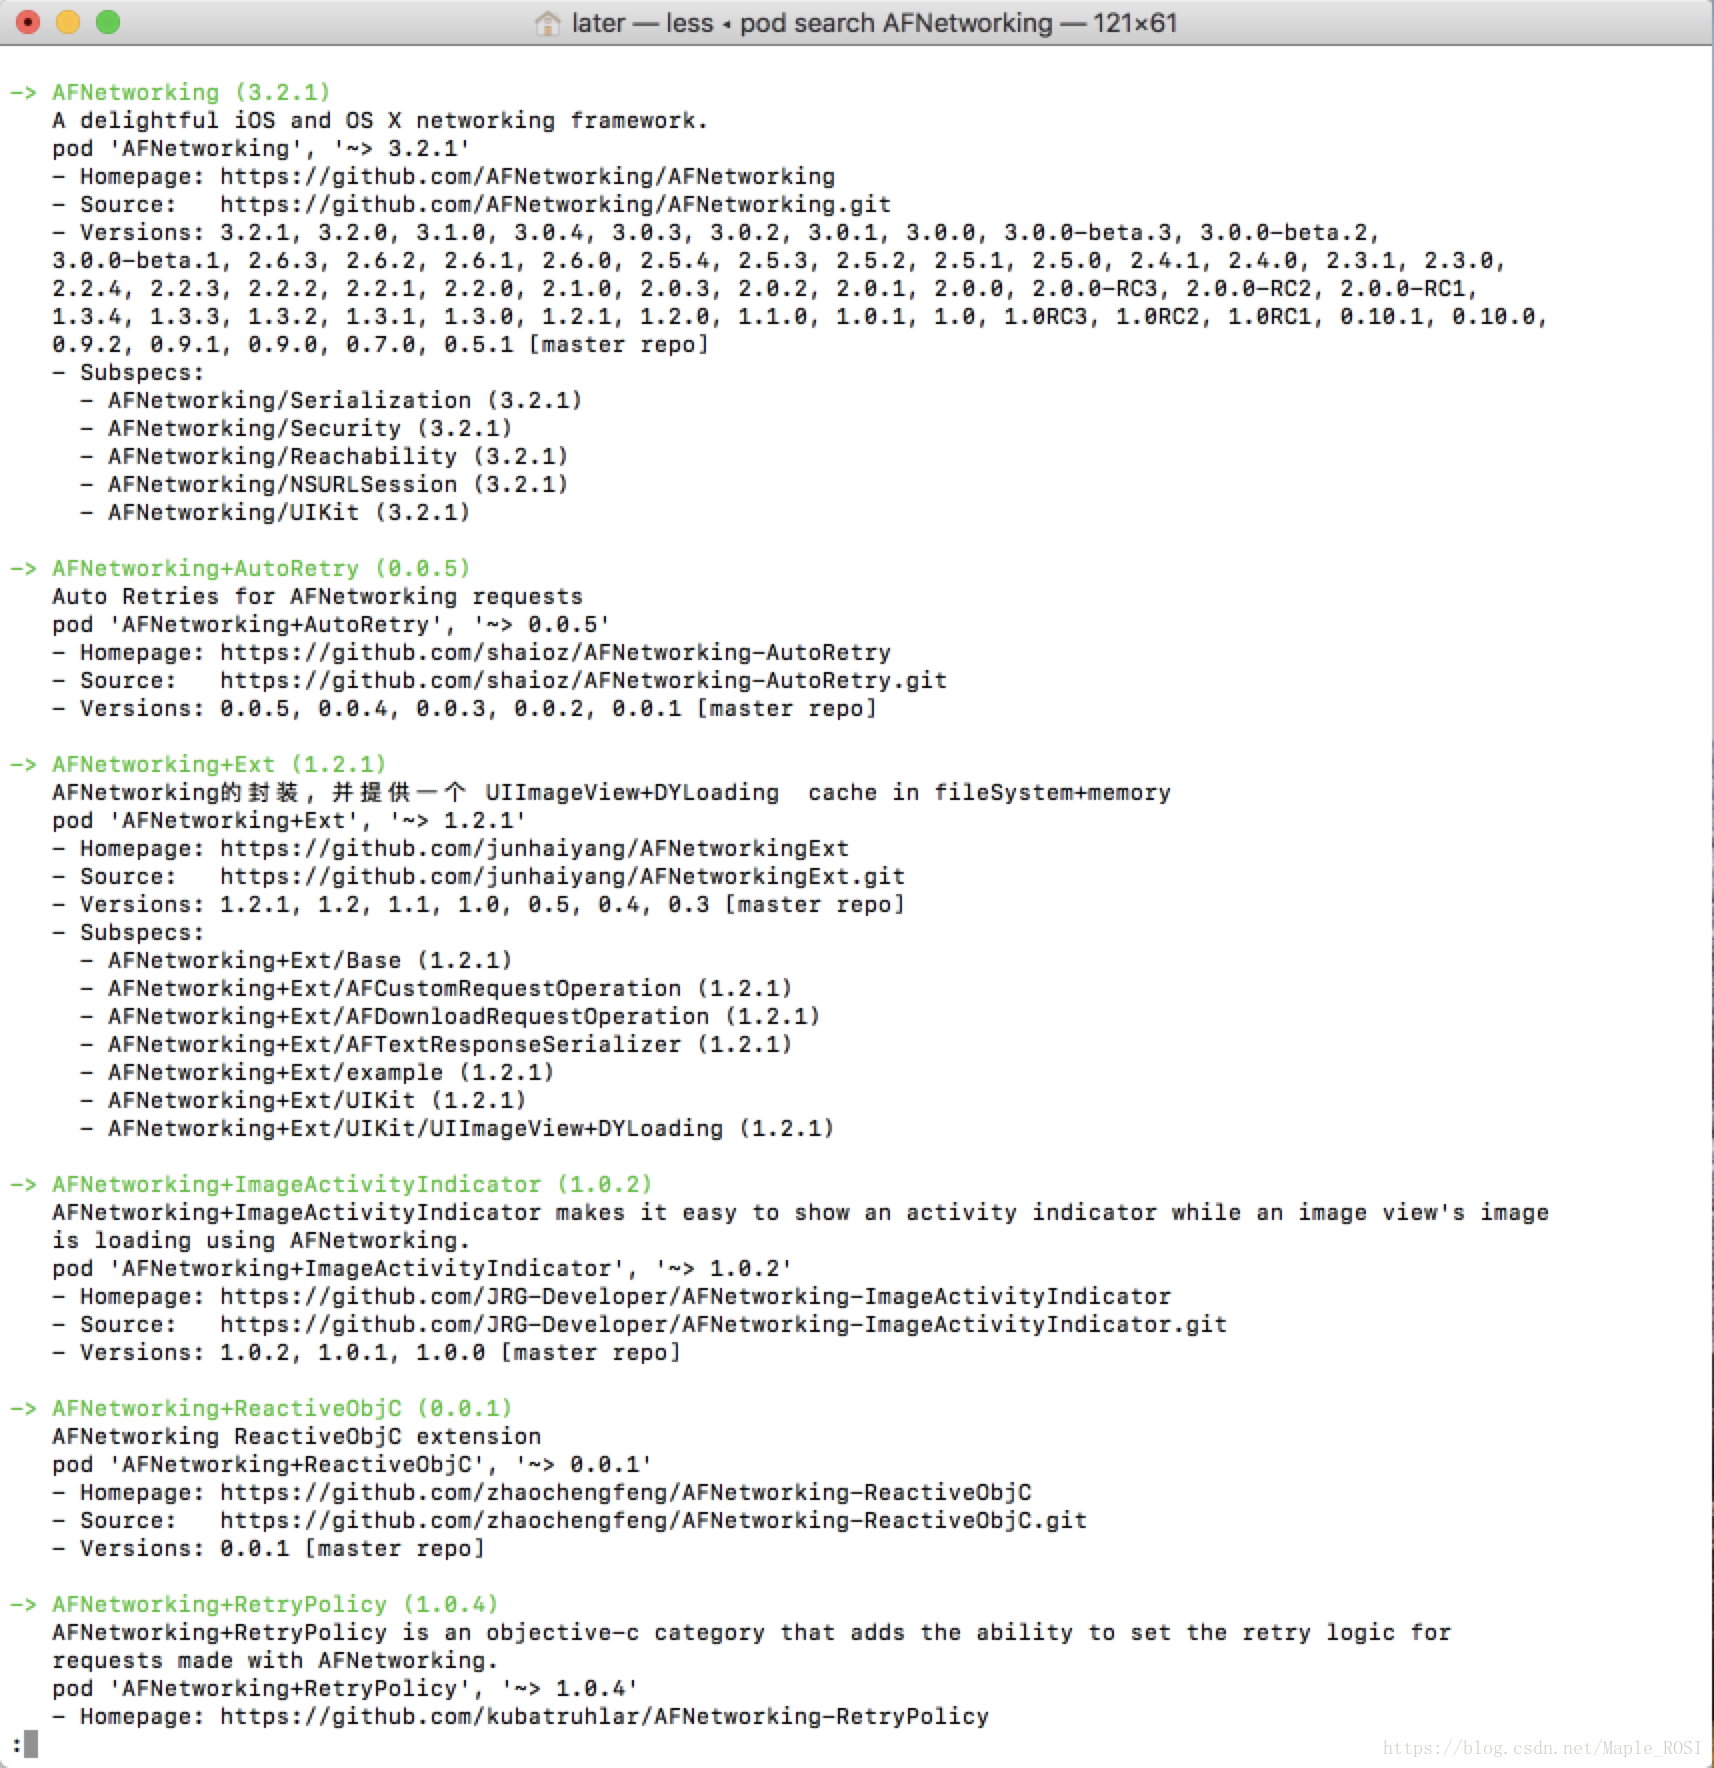
Task: Click 'requests made with AFNetworking.' line
Action: [x=275, y=1660]
